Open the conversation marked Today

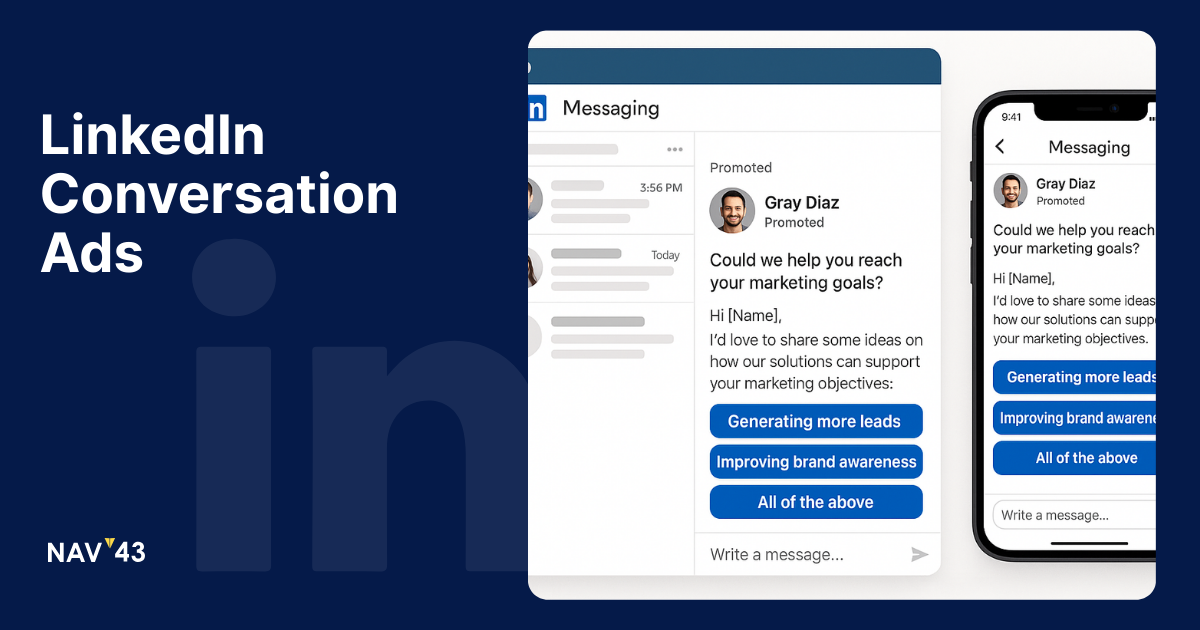pos(611,268)
